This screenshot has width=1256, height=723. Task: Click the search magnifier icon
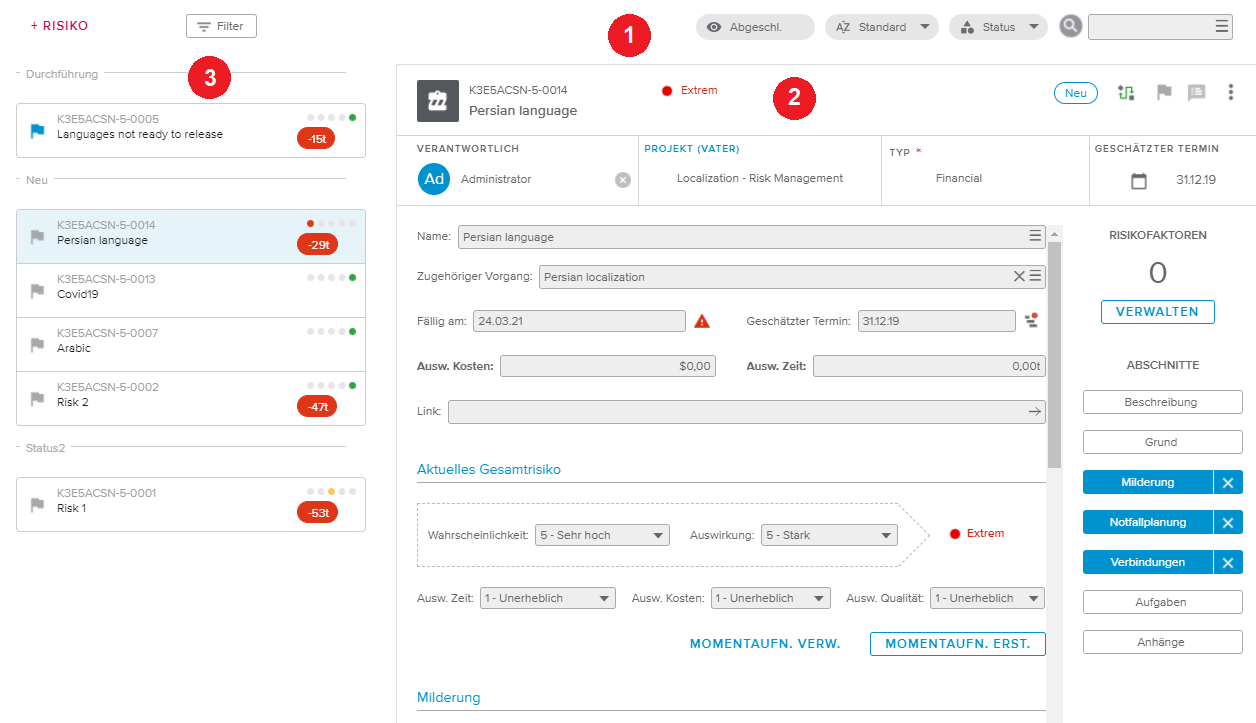click(1071, 27)
